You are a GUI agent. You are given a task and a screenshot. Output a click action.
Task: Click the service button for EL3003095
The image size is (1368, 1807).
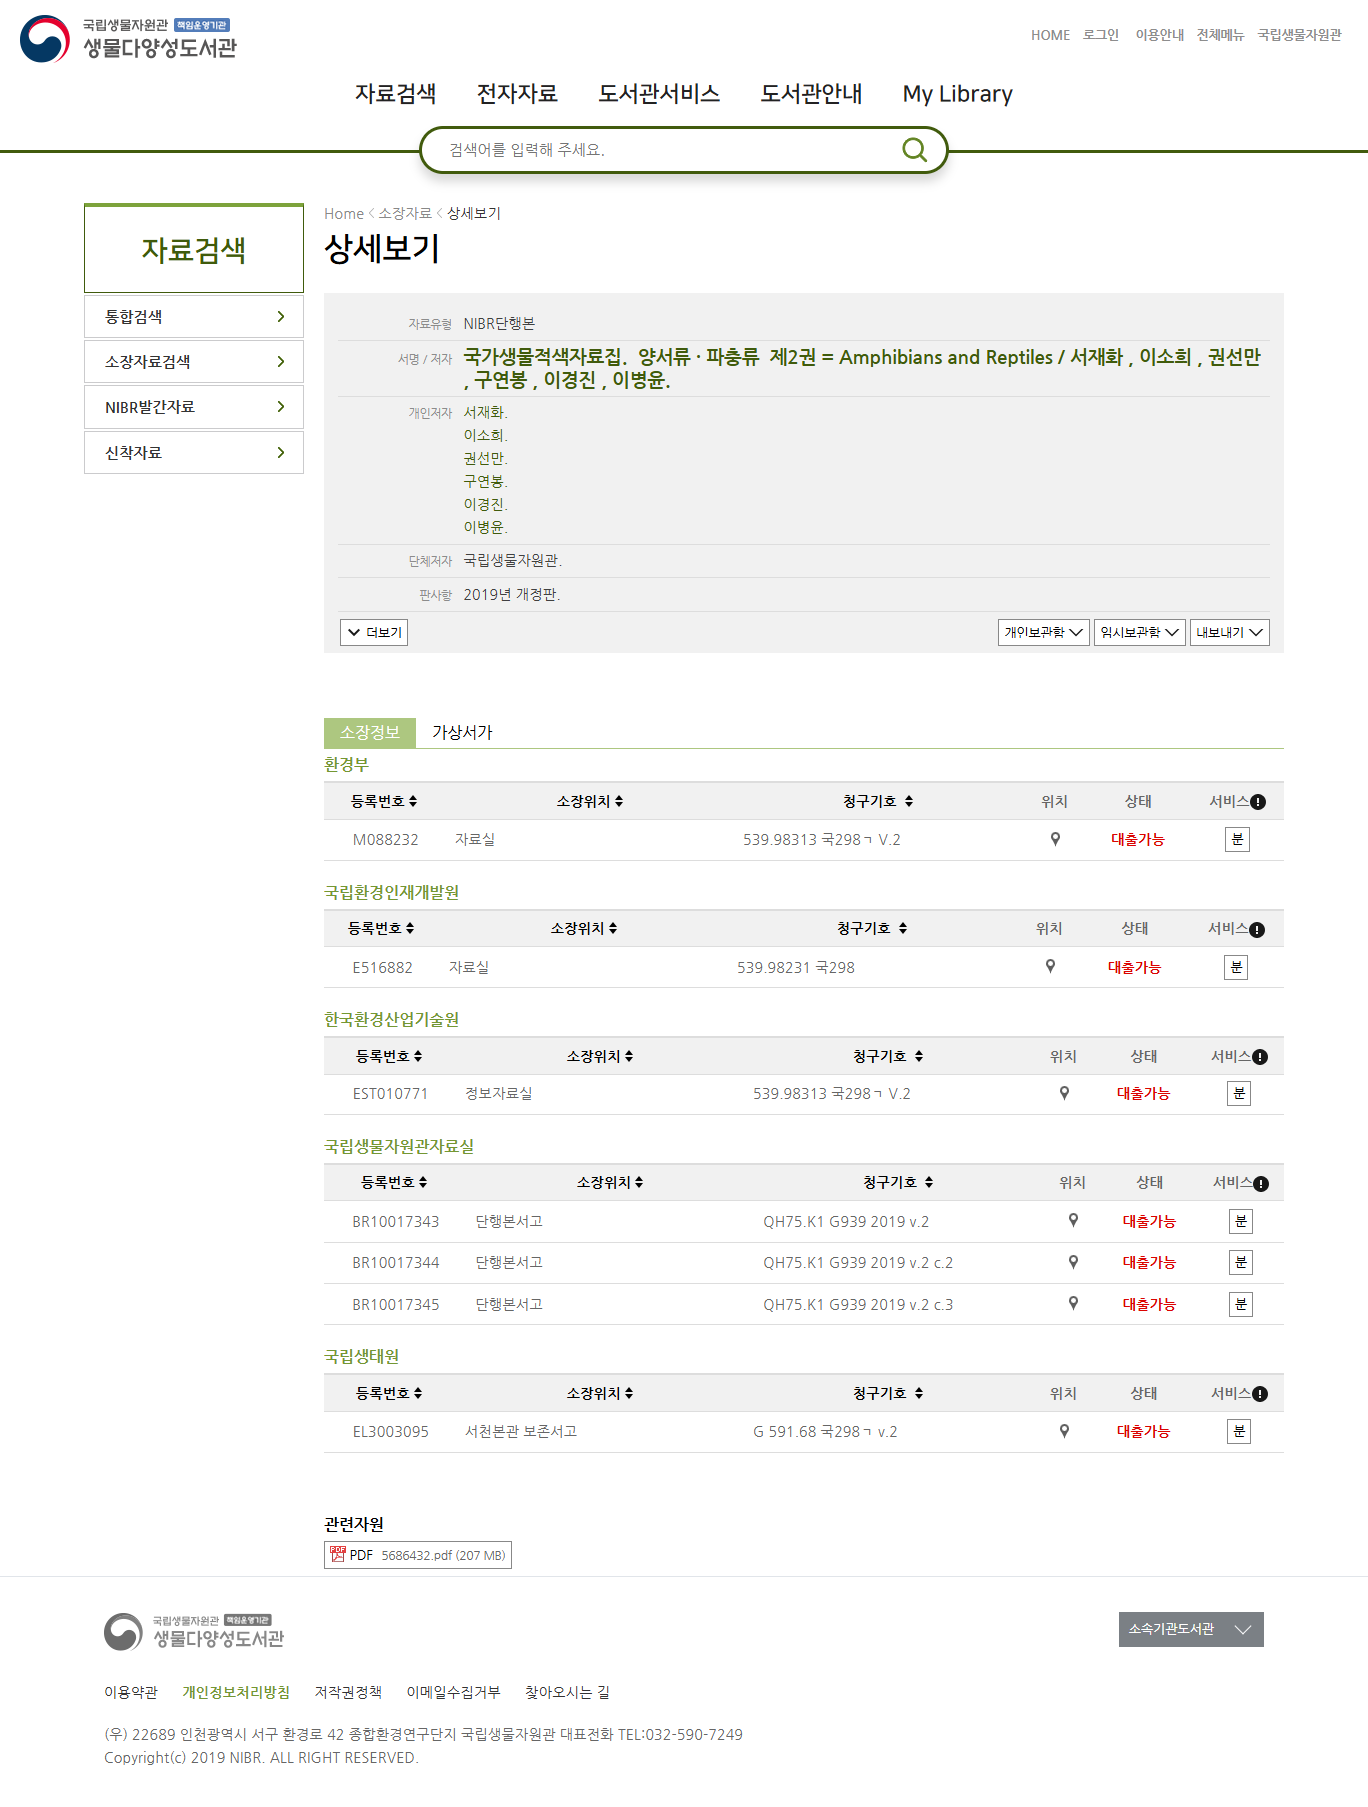tap(1238, 1431)
